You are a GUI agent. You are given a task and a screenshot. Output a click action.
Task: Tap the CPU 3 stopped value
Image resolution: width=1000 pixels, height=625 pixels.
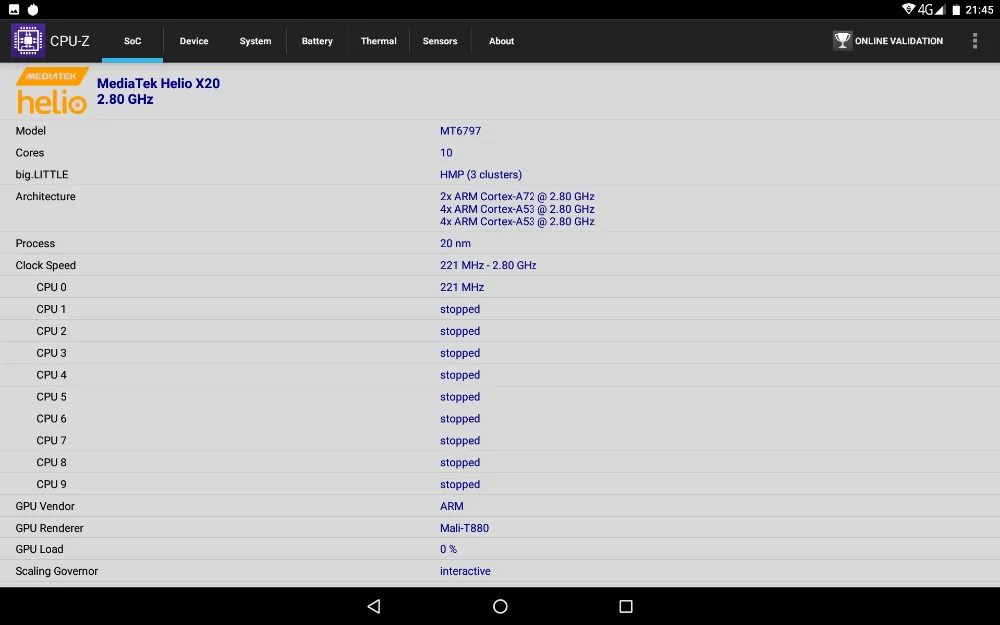pos(460,353)
